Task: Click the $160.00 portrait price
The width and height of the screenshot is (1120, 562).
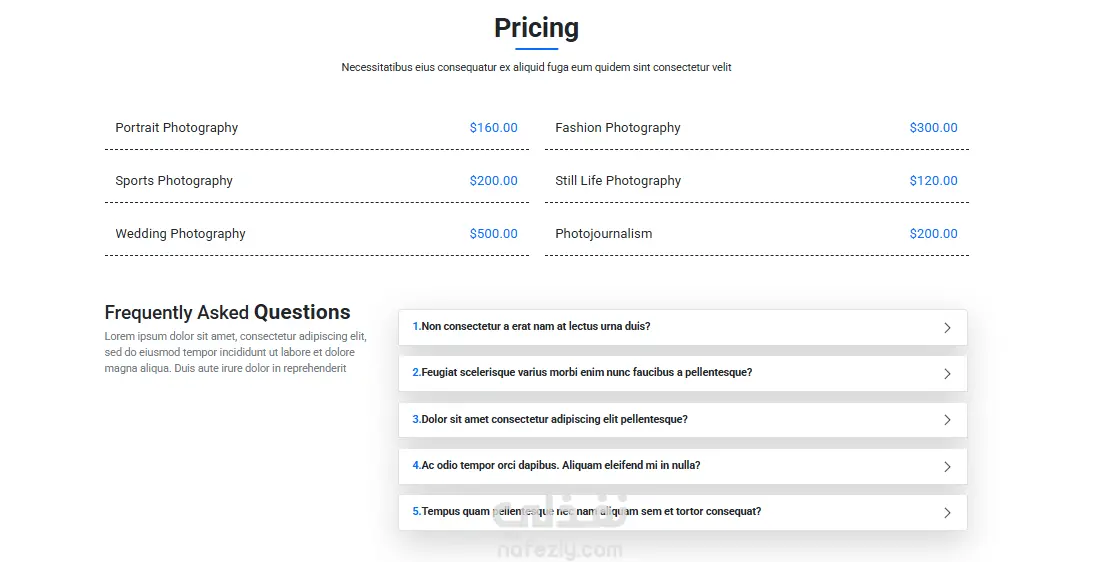Action: pos(494,128)
